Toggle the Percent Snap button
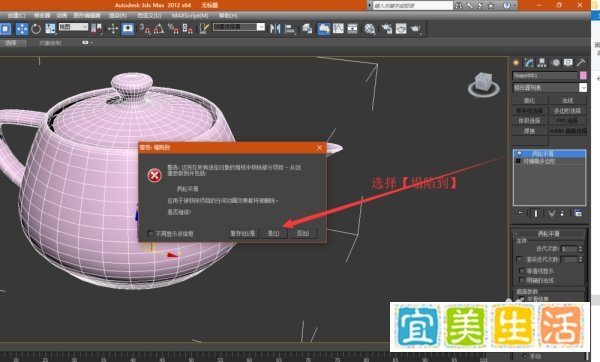Viewport: 600px width, 362px height. coord(173,29)
